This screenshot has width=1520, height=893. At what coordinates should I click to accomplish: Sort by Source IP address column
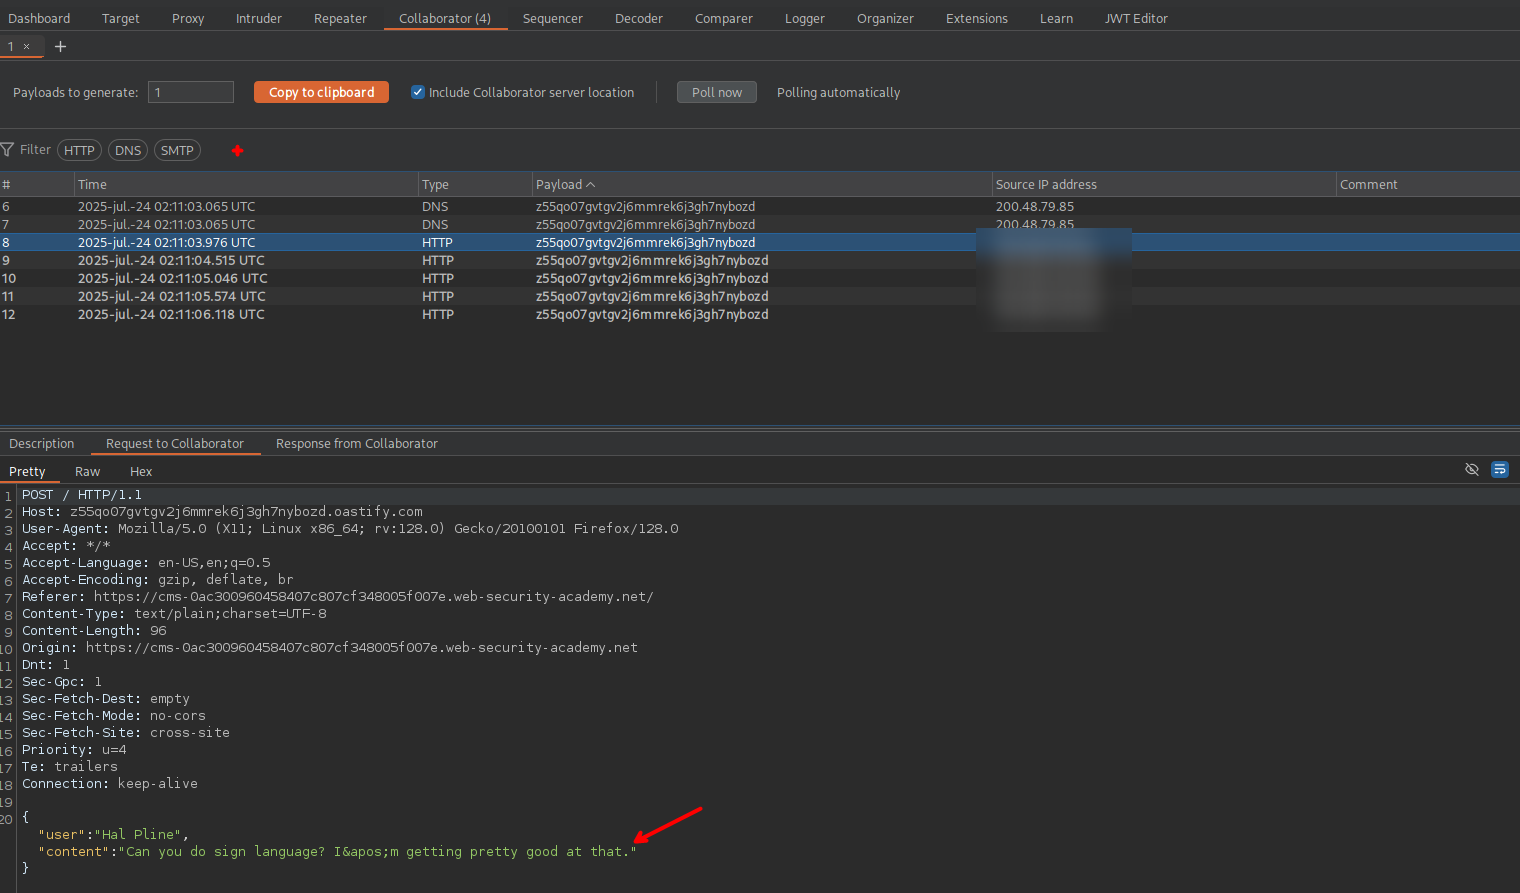[x=1046, y=185]
